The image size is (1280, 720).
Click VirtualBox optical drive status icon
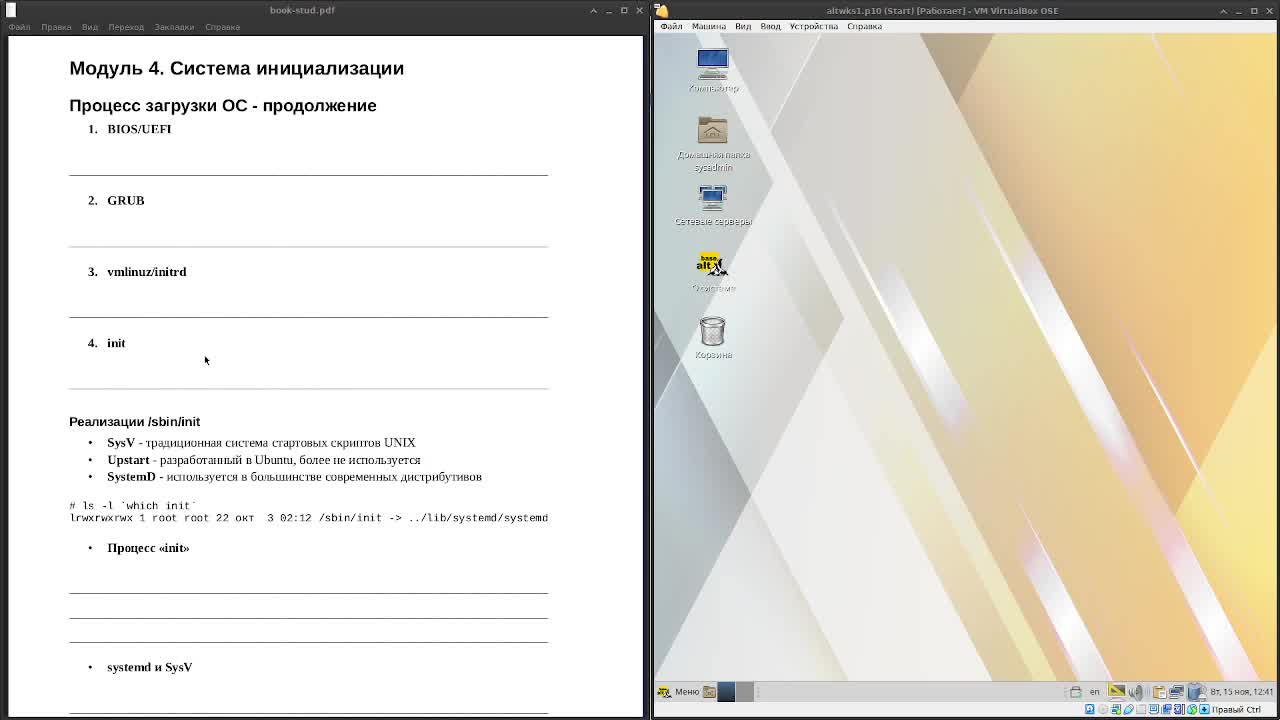(x=1103, y=710)
